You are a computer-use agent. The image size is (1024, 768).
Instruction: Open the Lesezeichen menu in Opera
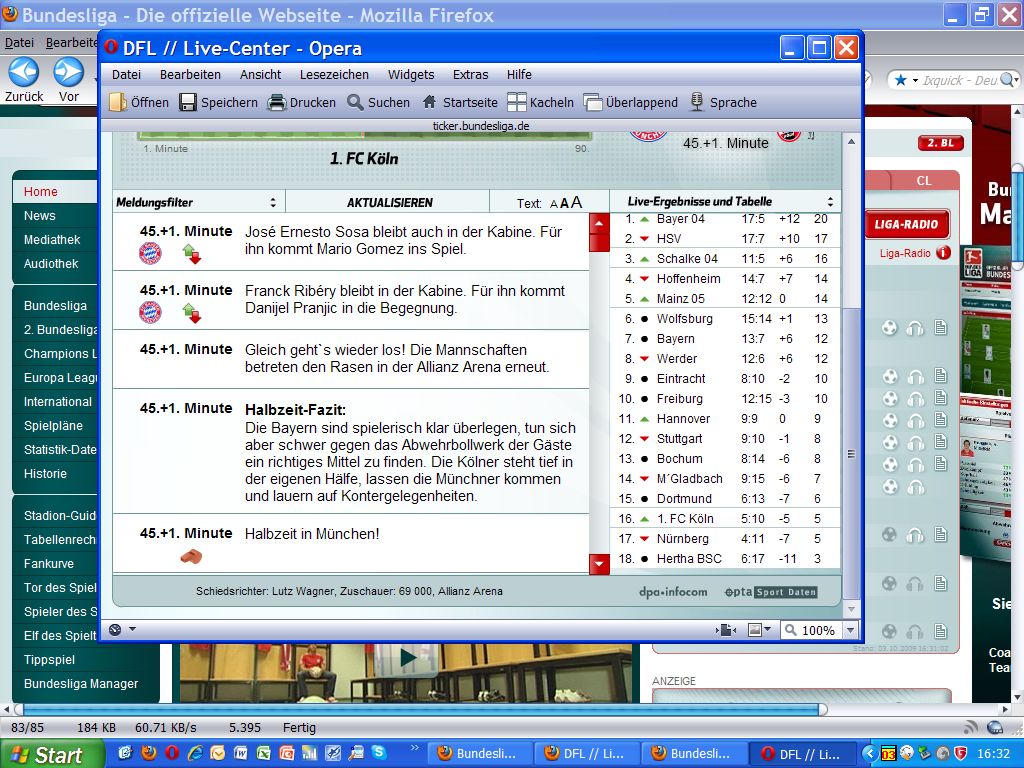pyautogui.click(x=334, y=74)
